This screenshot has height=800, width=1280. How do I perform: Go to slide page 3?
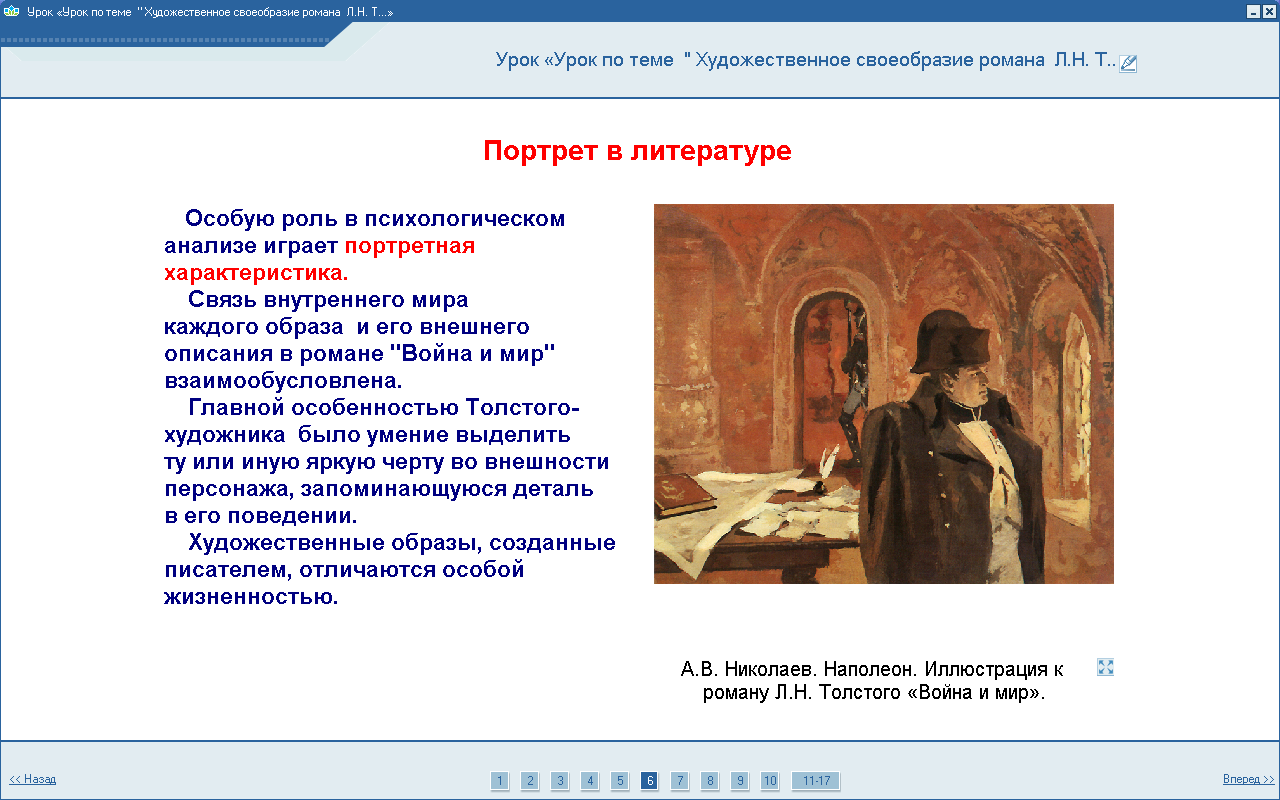[560, 781]
